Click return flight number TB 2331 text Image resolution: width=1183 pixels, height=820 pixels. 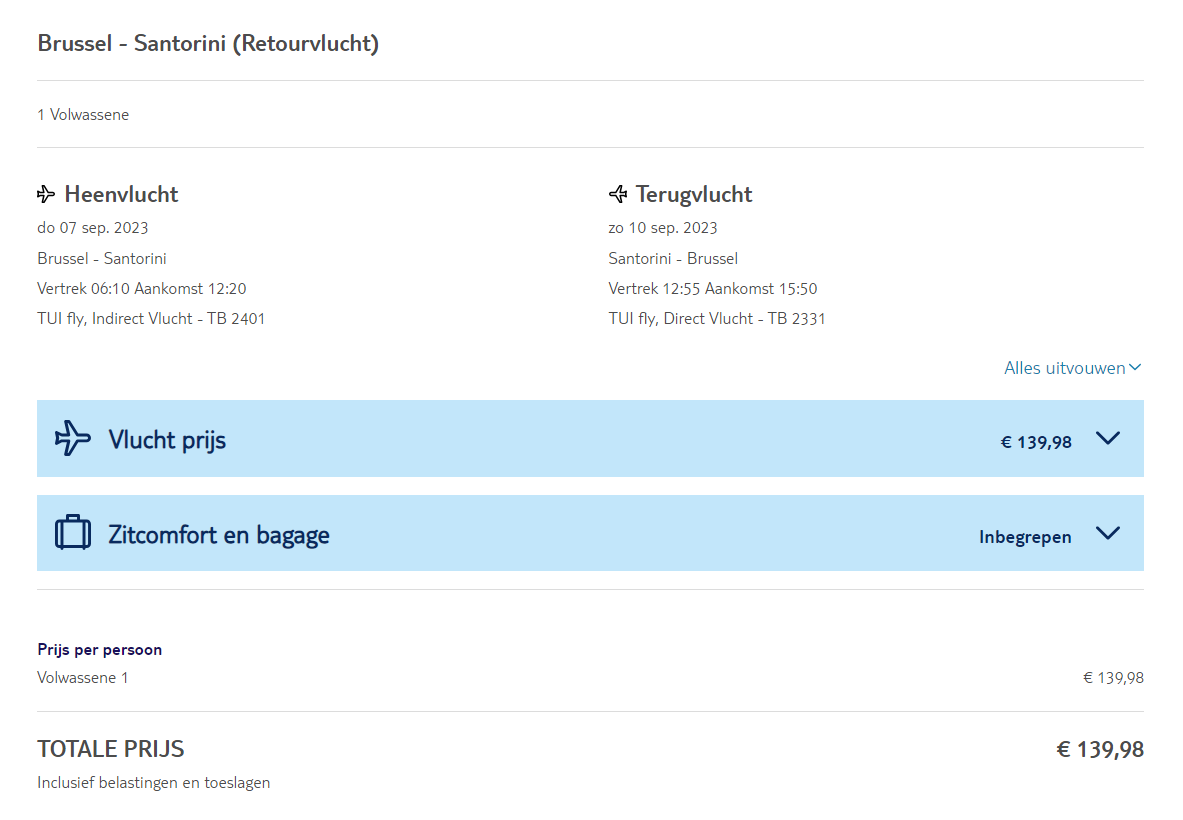[x=796, y=319]
